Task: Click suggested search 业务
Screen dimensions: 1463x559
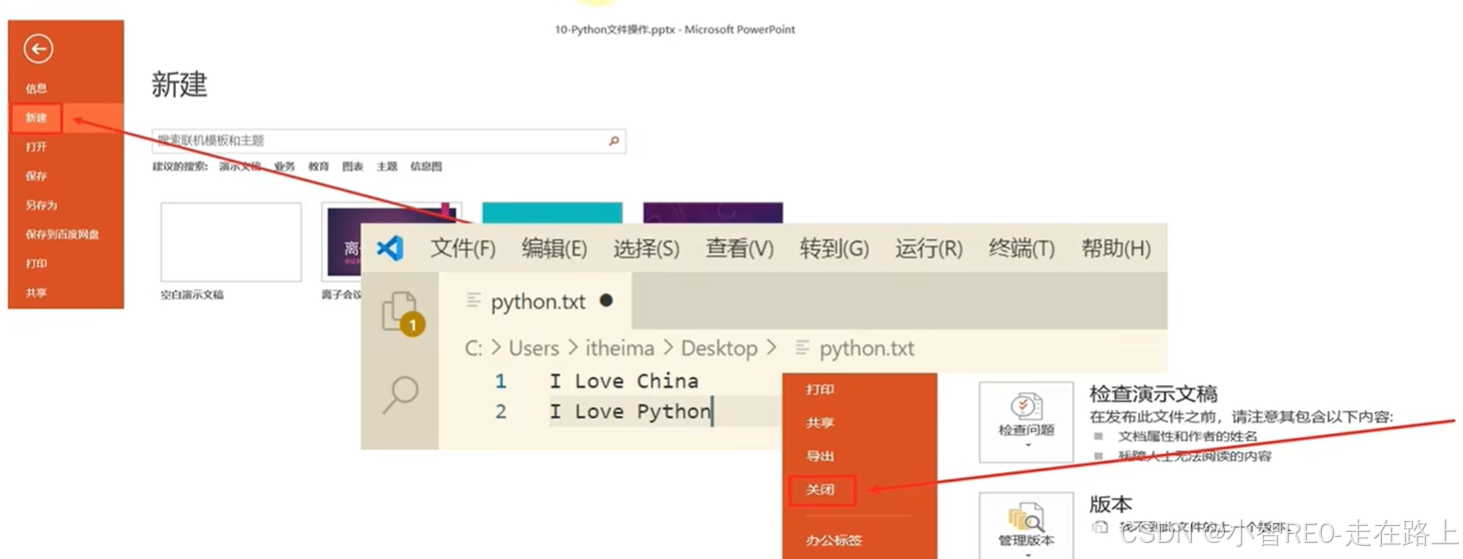Action: (285, 167)
